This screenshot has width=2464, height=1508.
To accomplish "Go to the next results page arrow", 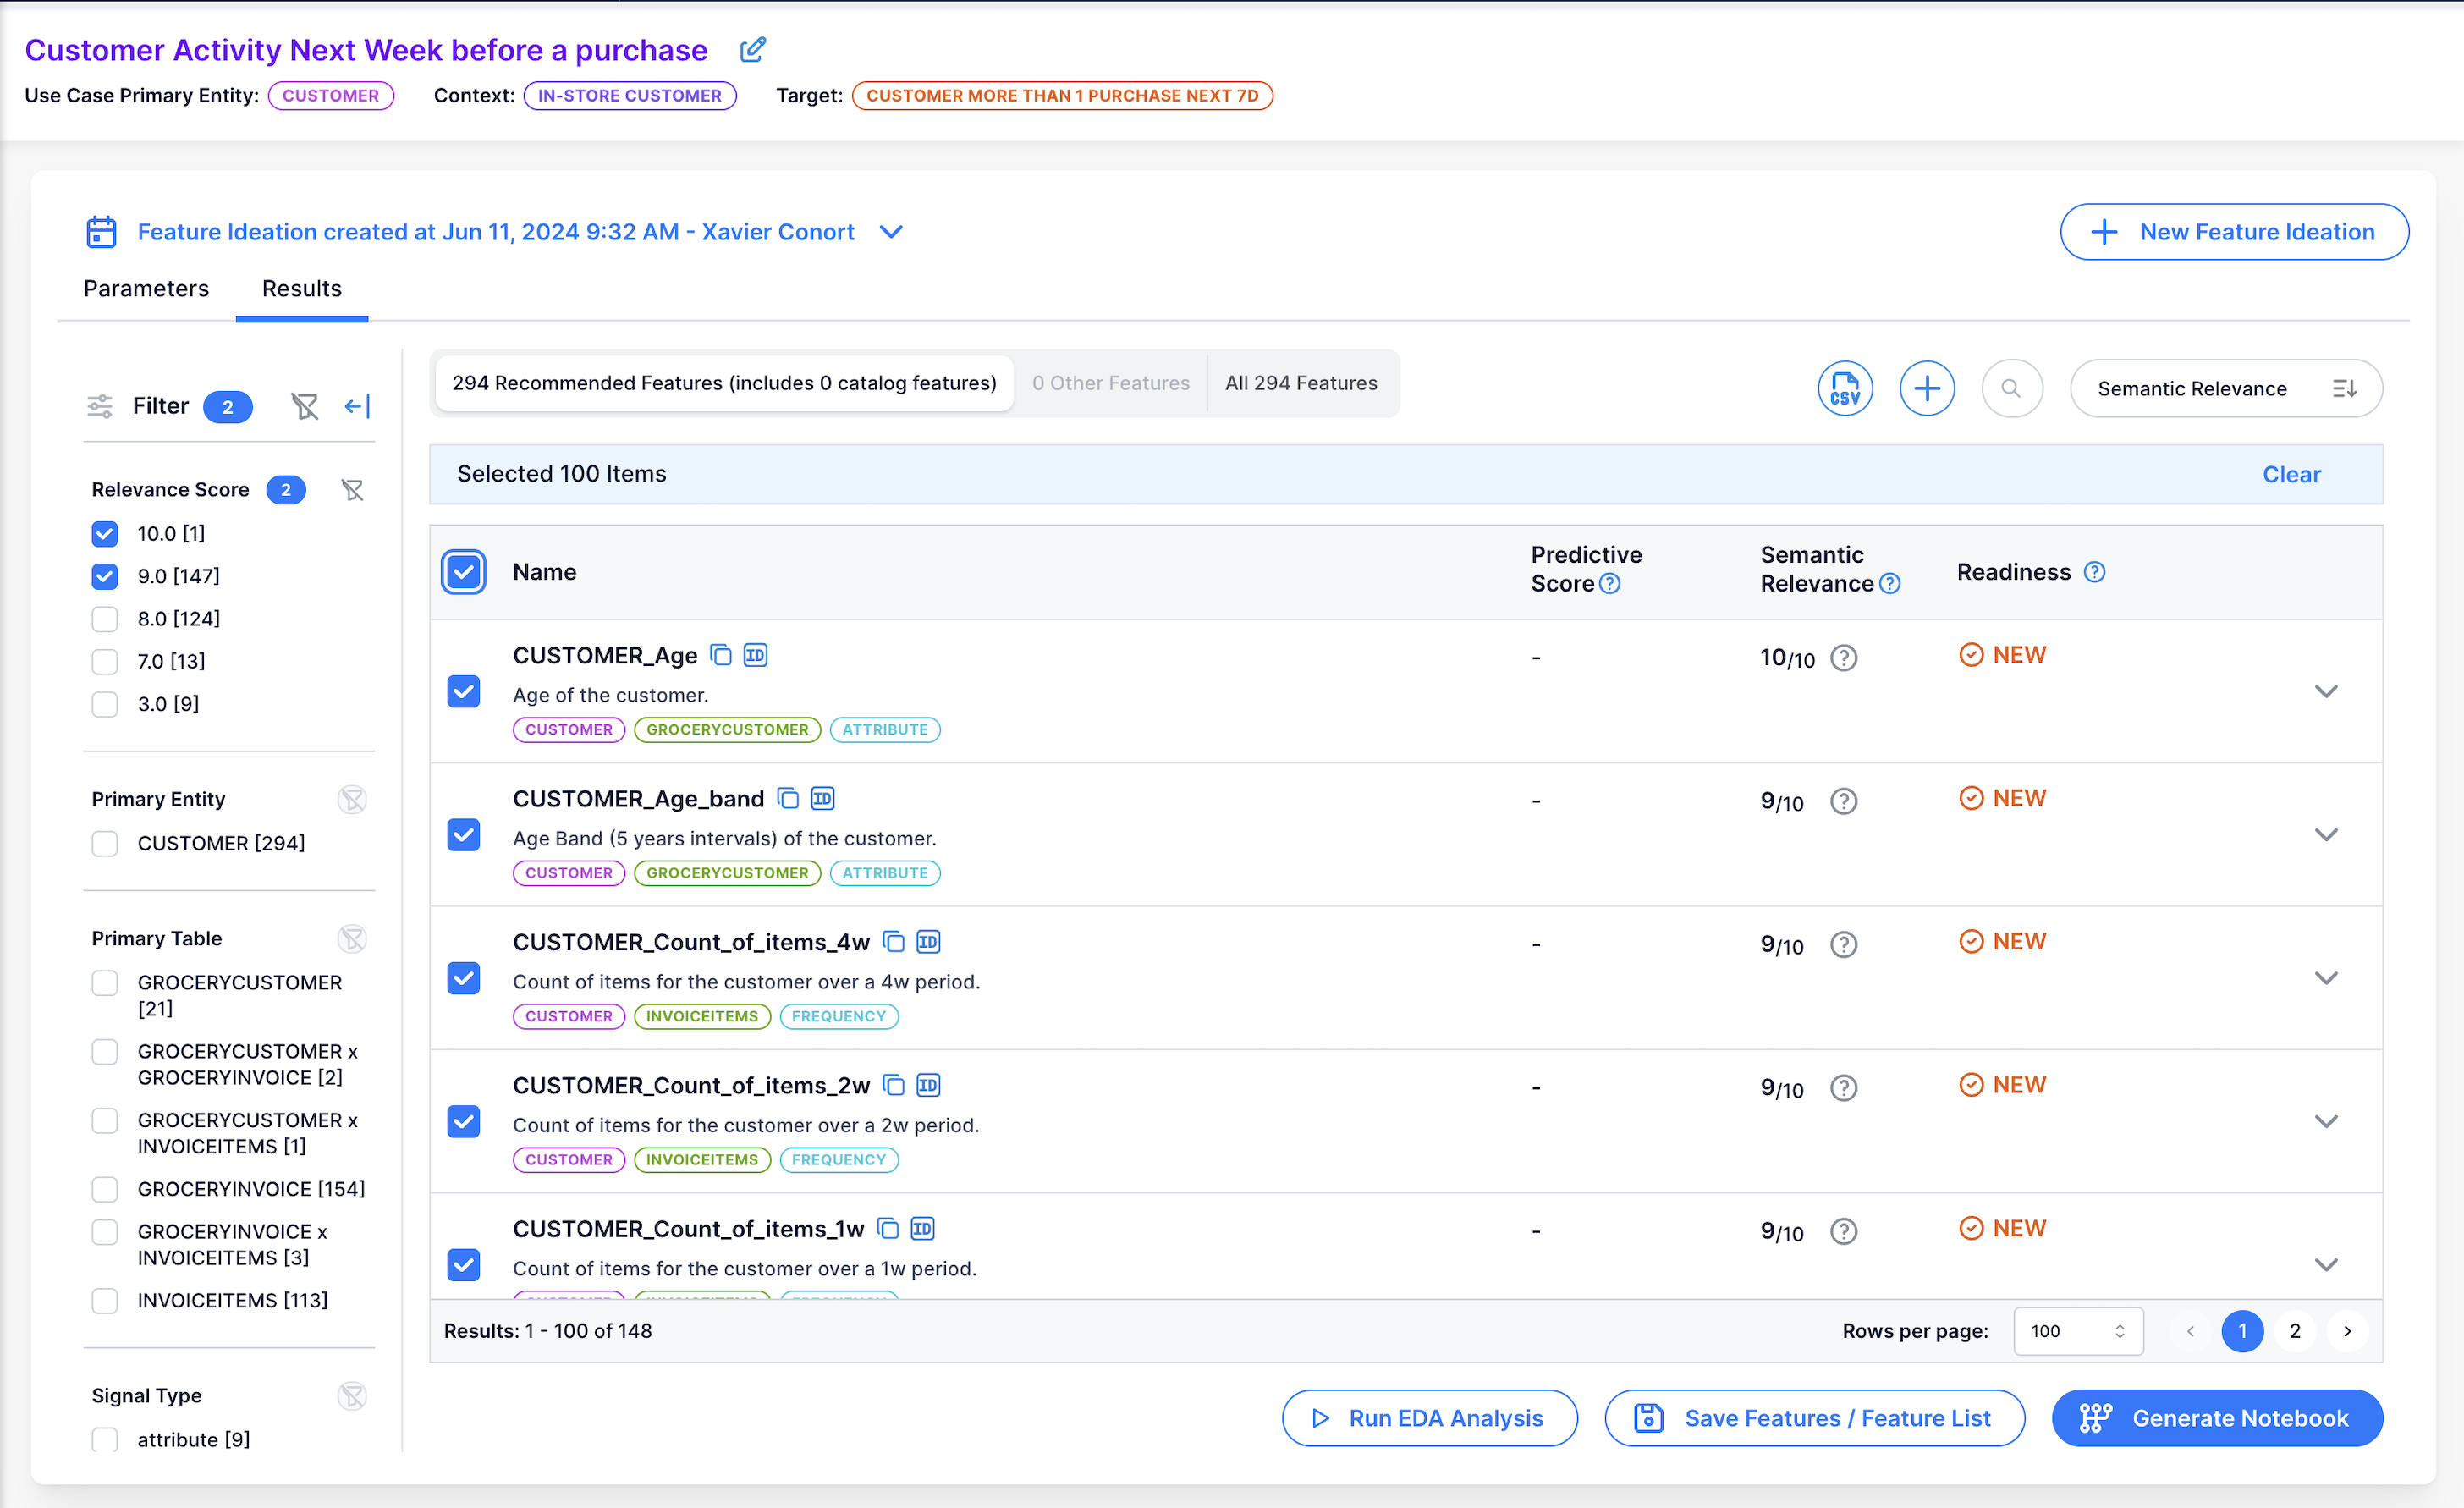I will 2347,1331.
